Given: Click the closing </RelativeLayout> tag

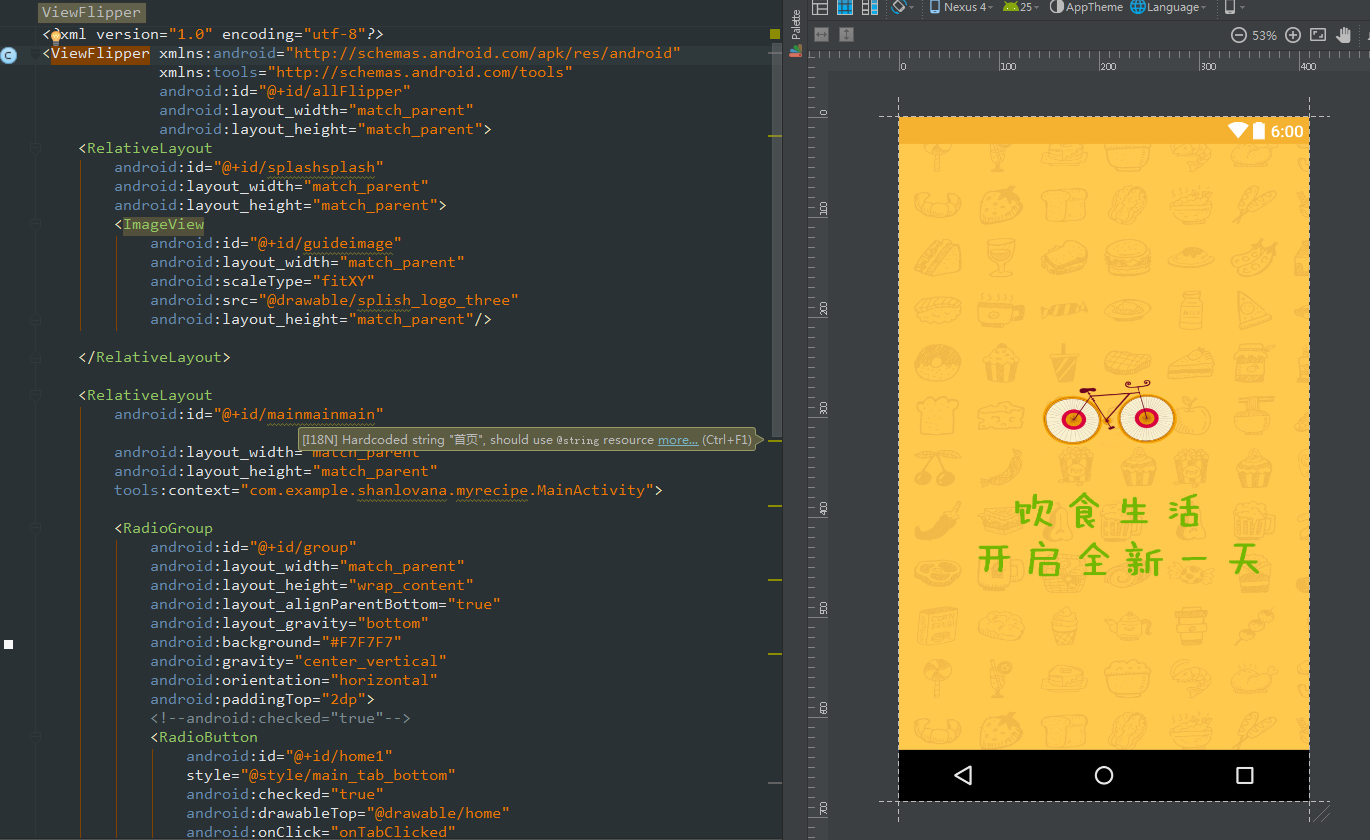Looking at the screenshot, I should [x=155, y=357].
